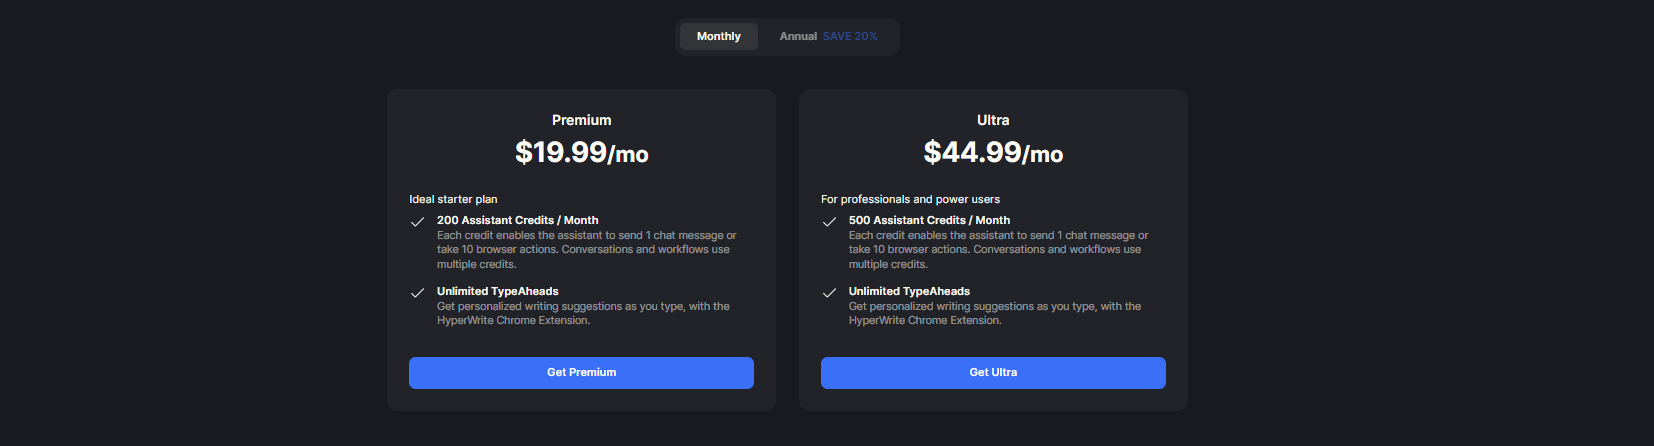
Task: Select the $19.99/mo price text
Action: [x=581, y=152]
